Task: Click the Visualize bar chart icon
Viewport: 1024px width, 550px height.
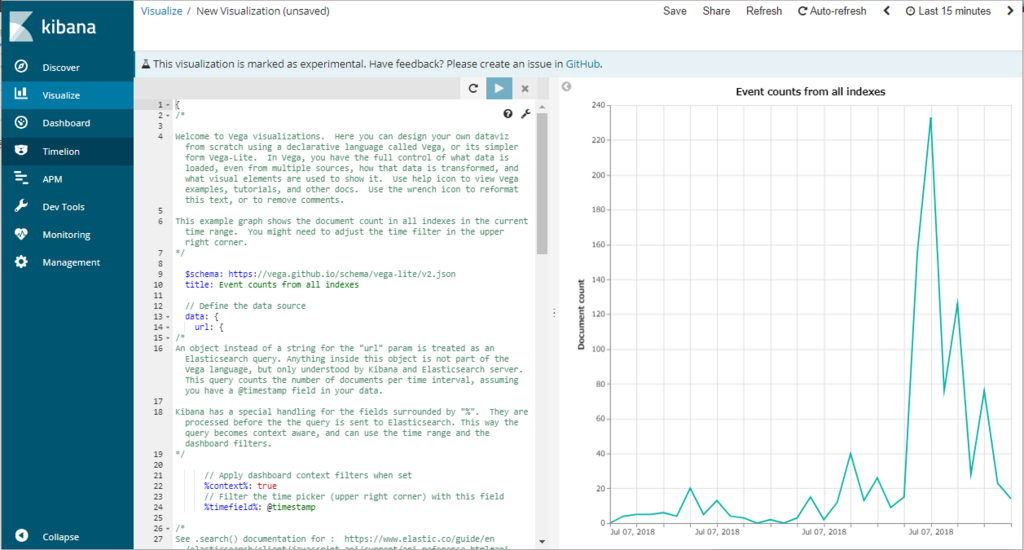Action: pos(22,94)
